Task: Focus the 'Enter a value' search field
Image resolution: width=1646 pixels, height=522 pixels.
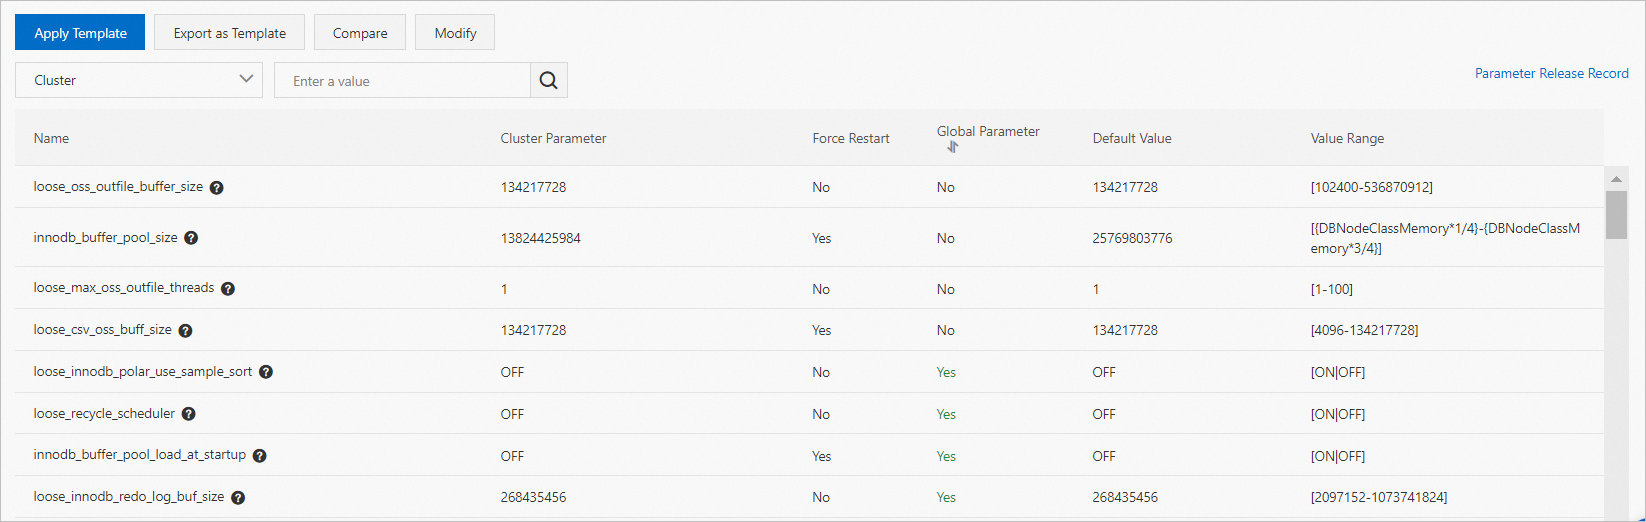Action: (x=402, y=81)
